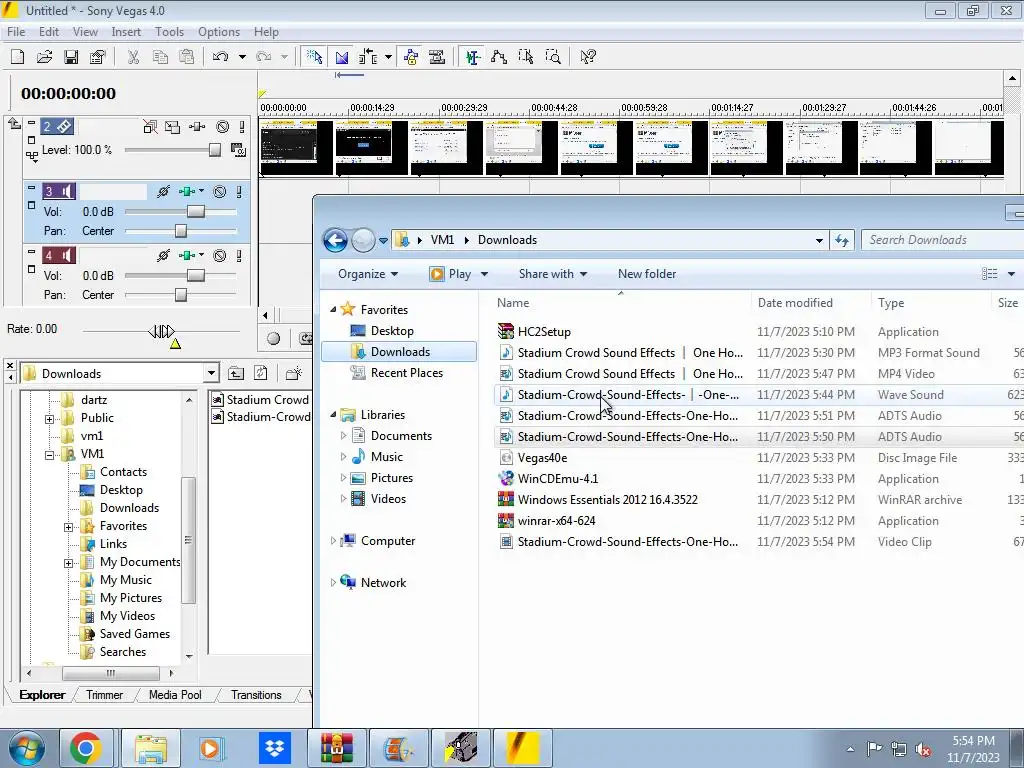Switch to the Trimmer tab

click(104, 695)
